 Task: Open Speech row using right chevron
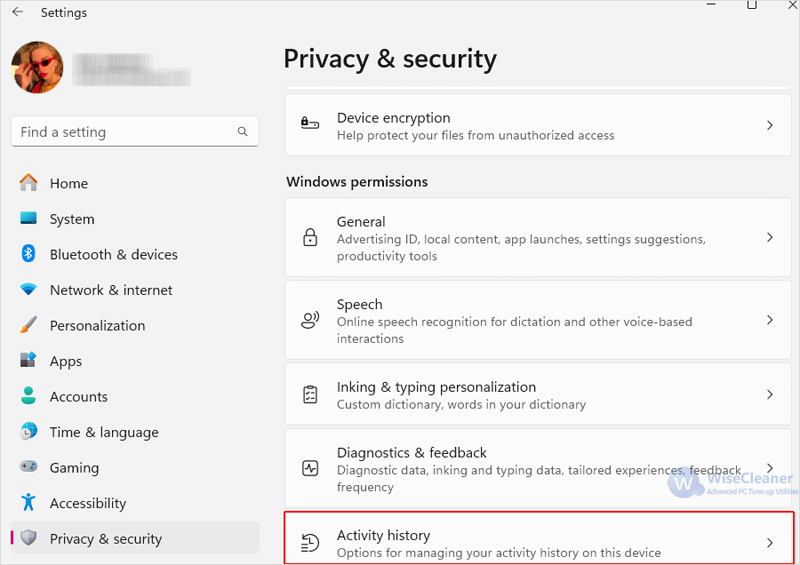click(770, 320)
